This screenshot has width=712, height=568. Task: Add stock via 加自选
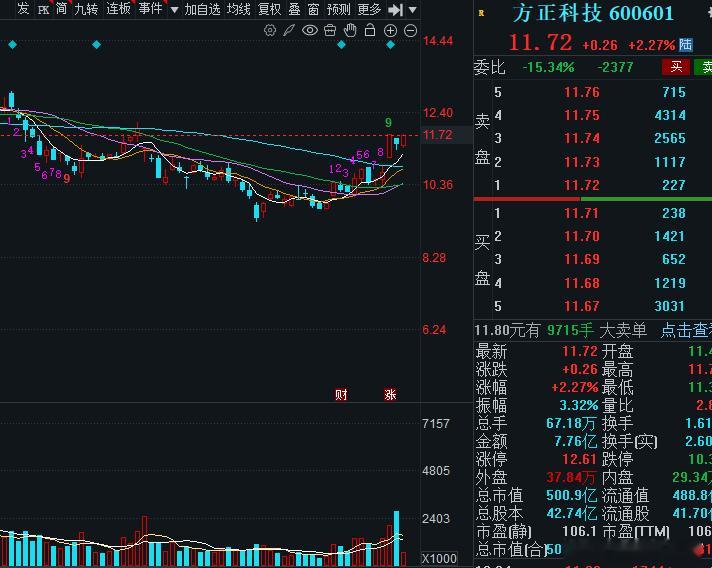coord(203,9)
